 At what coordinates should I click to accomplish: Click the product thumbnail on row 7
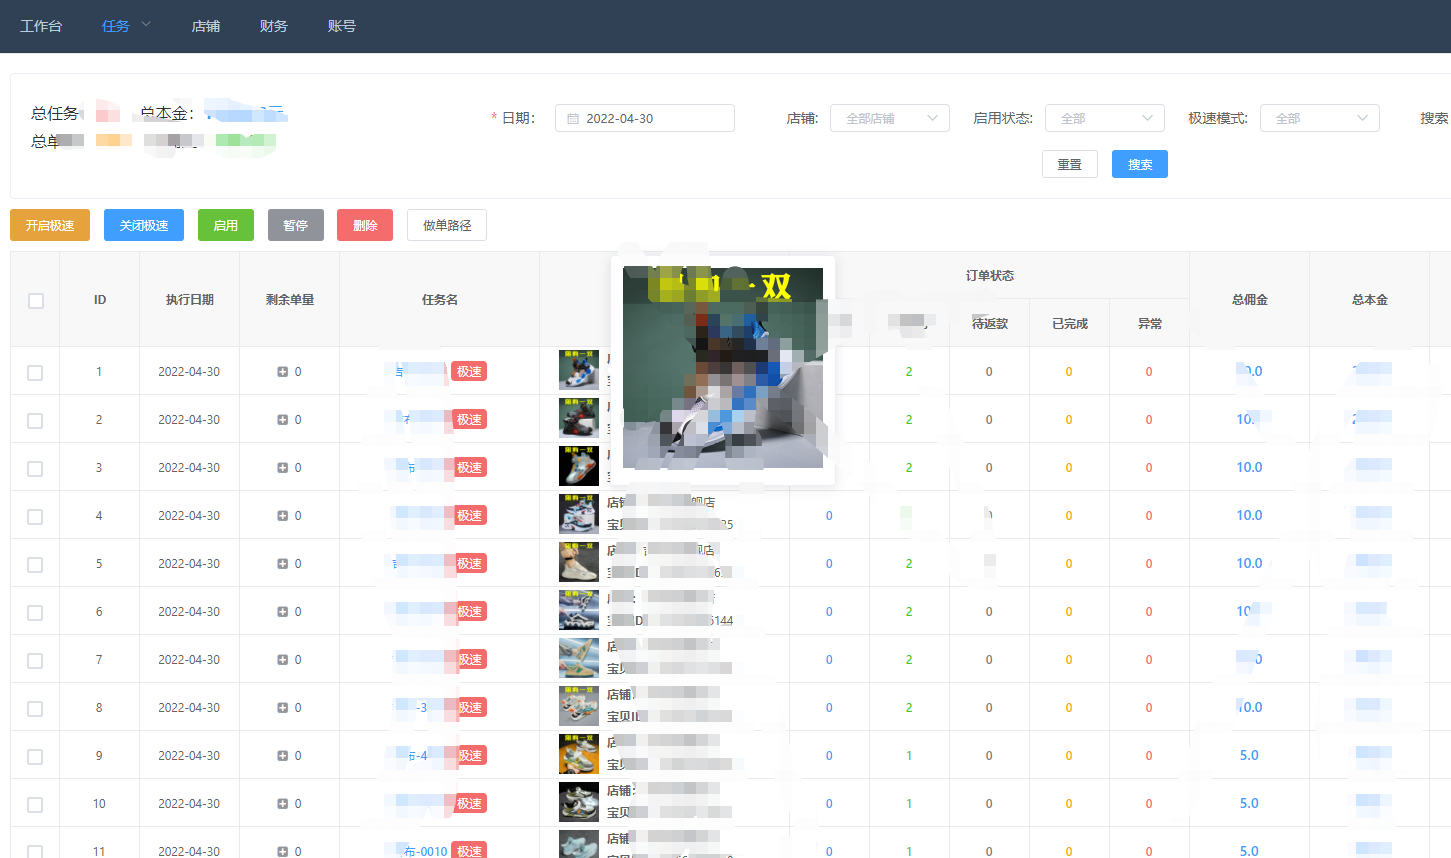click(577, 657)
